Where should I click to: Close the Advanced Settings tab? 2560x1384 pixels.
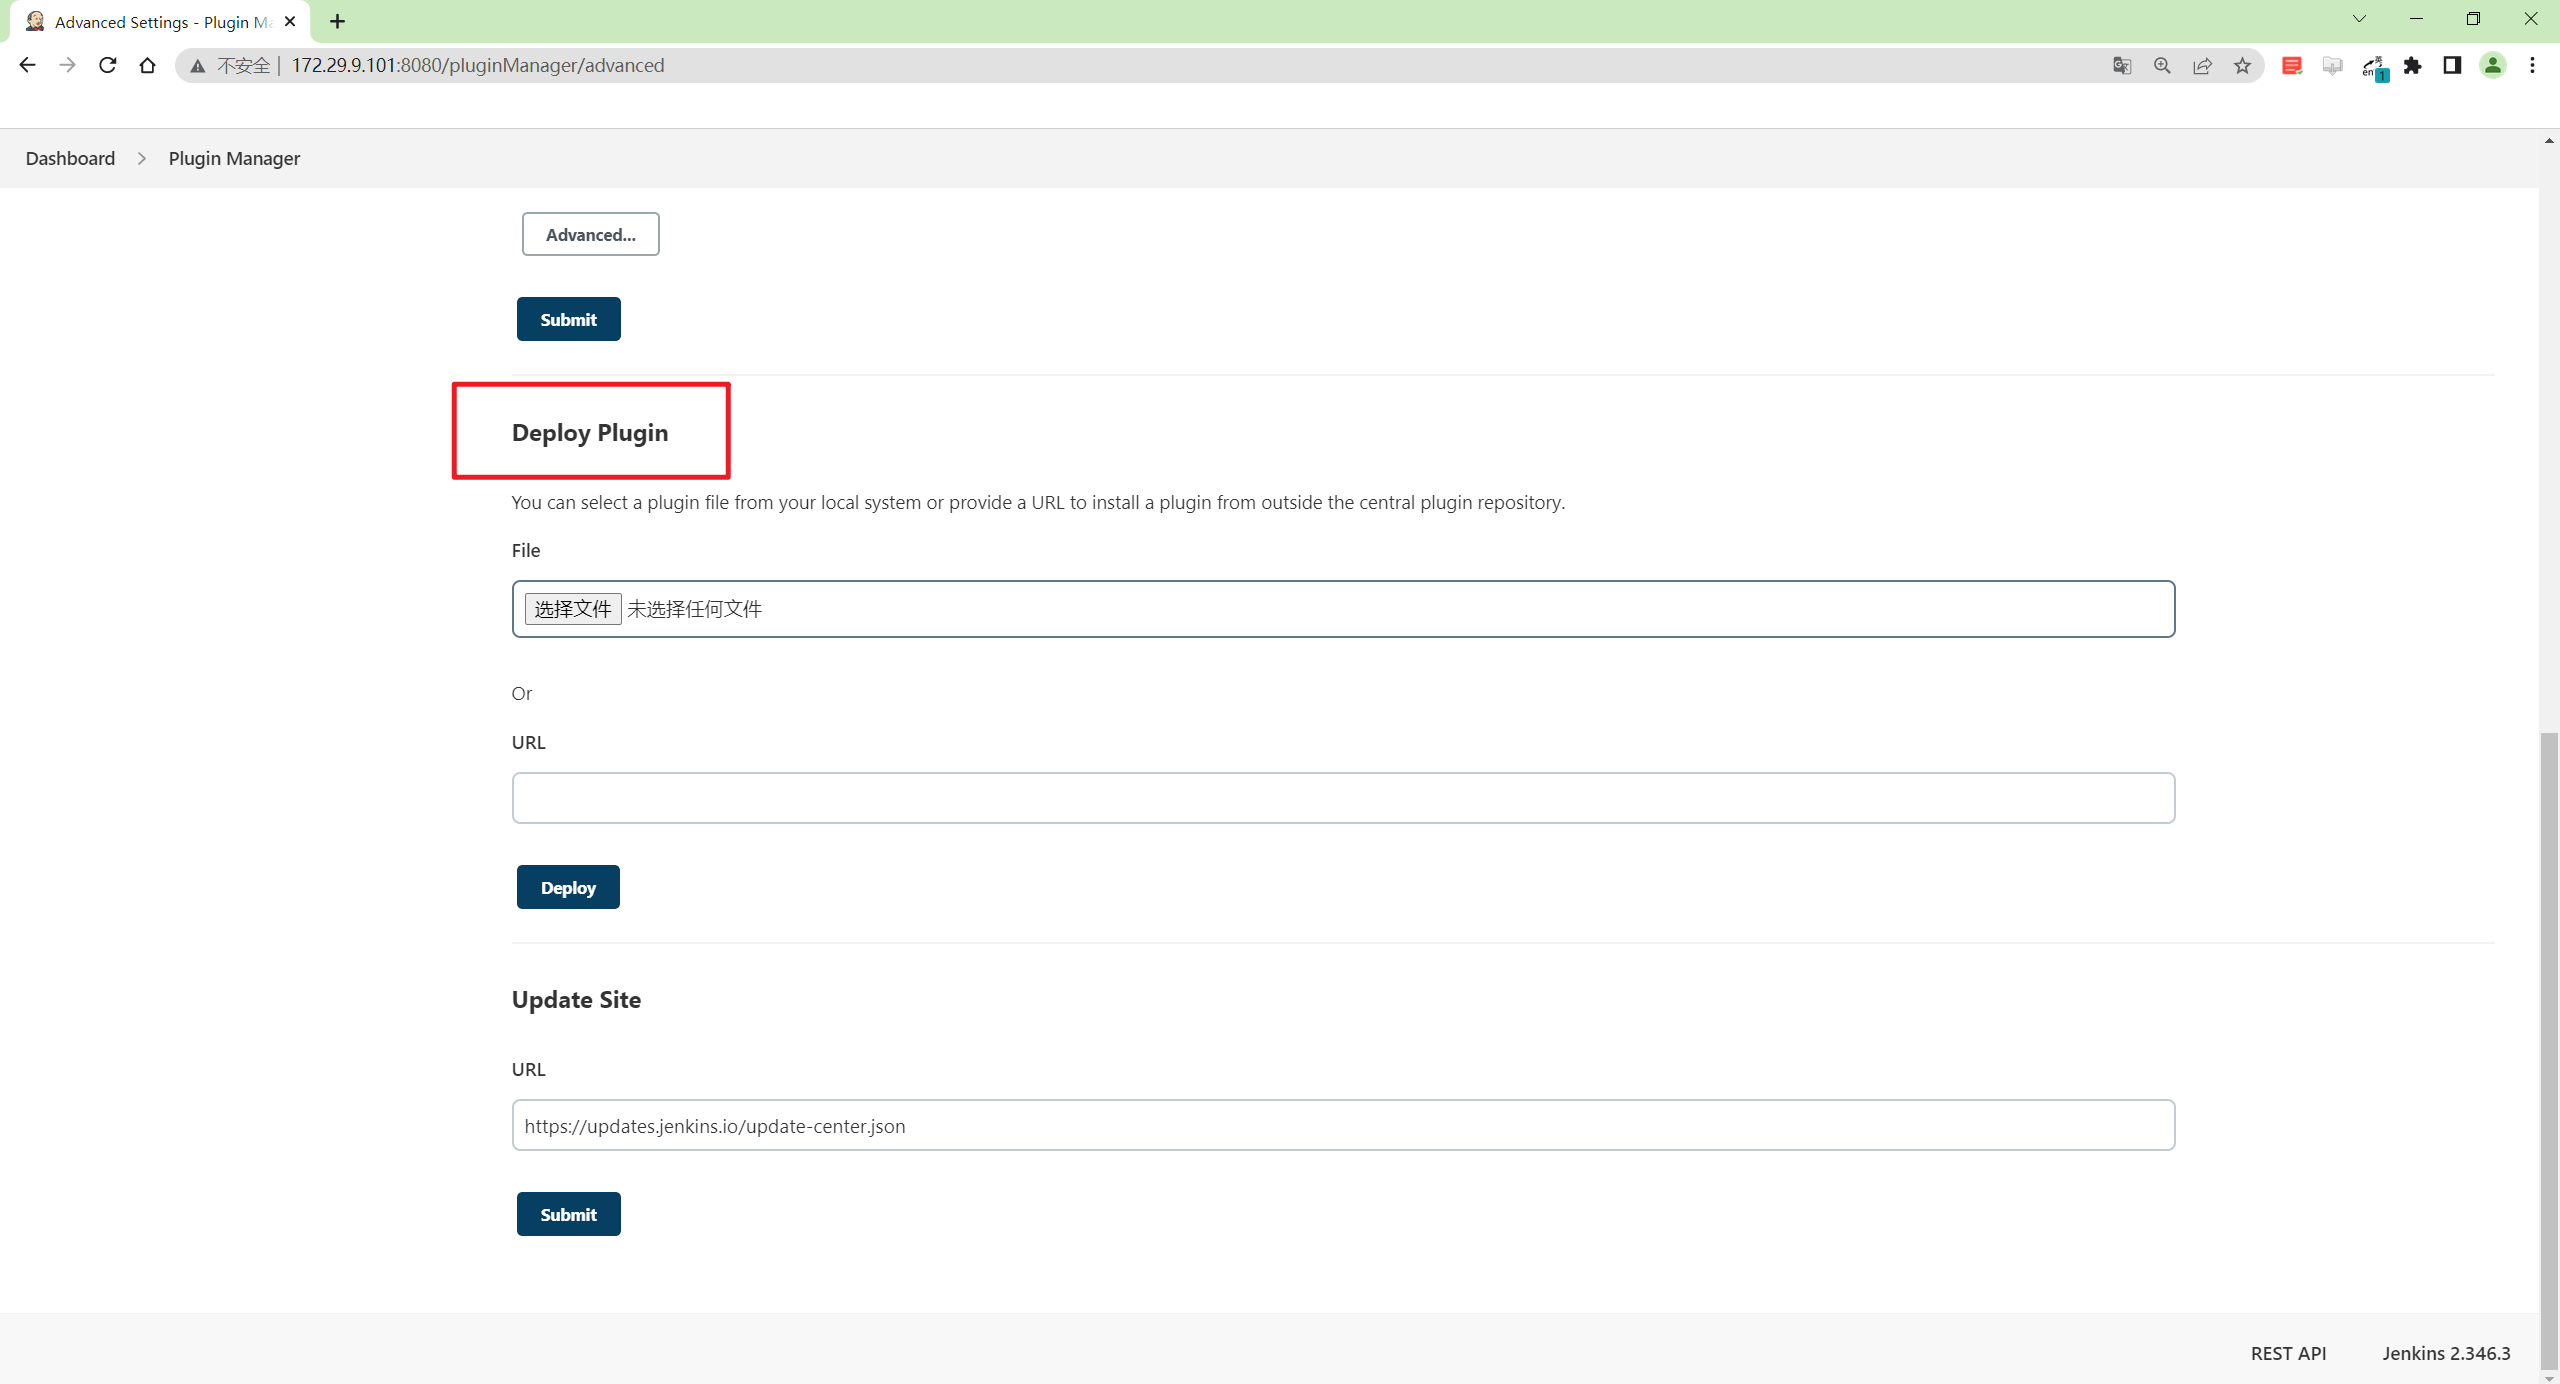(290, 21)
